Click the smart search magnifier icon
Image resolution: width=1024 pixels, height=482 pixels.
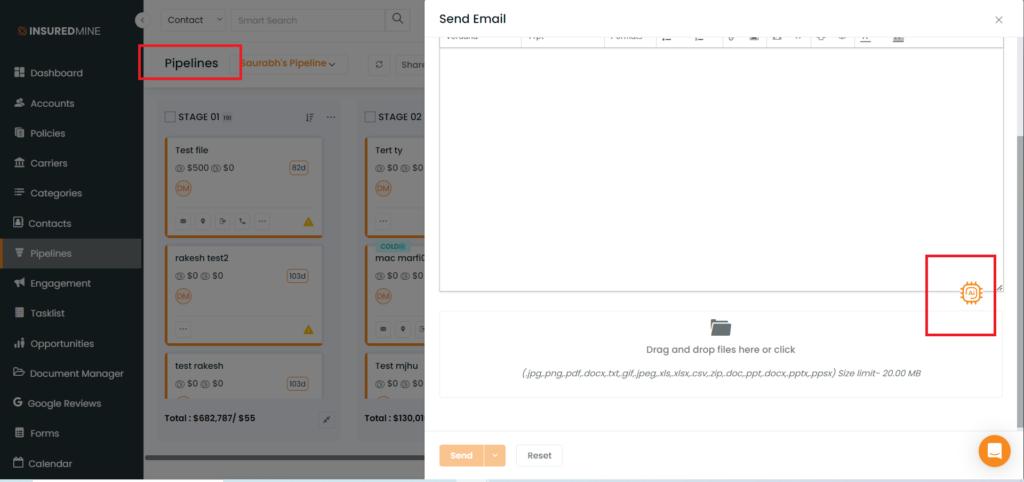click(398, 19)
